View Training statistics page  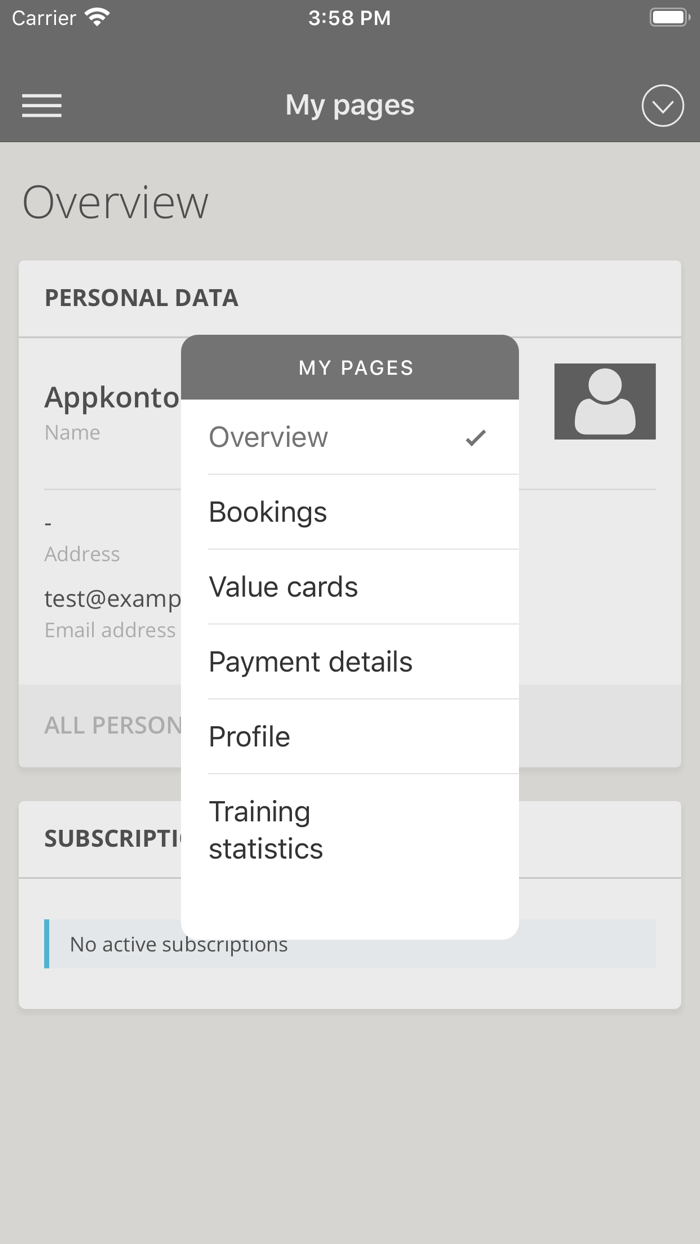pyautogui.click(x=266, y=830)
